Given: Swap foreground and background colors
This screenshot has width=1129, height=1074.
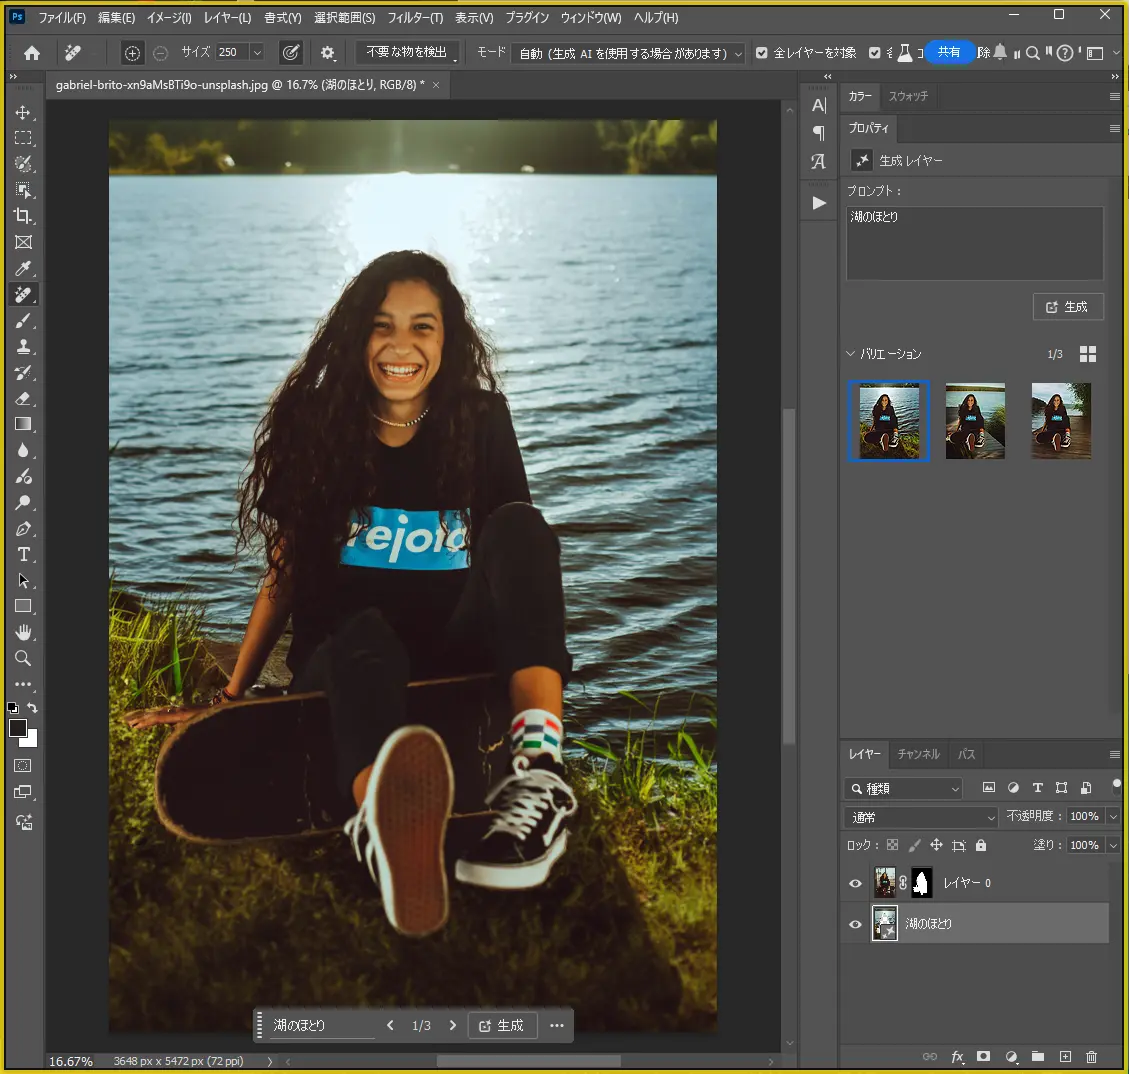Looking at the screenshot, I should 32,708.
